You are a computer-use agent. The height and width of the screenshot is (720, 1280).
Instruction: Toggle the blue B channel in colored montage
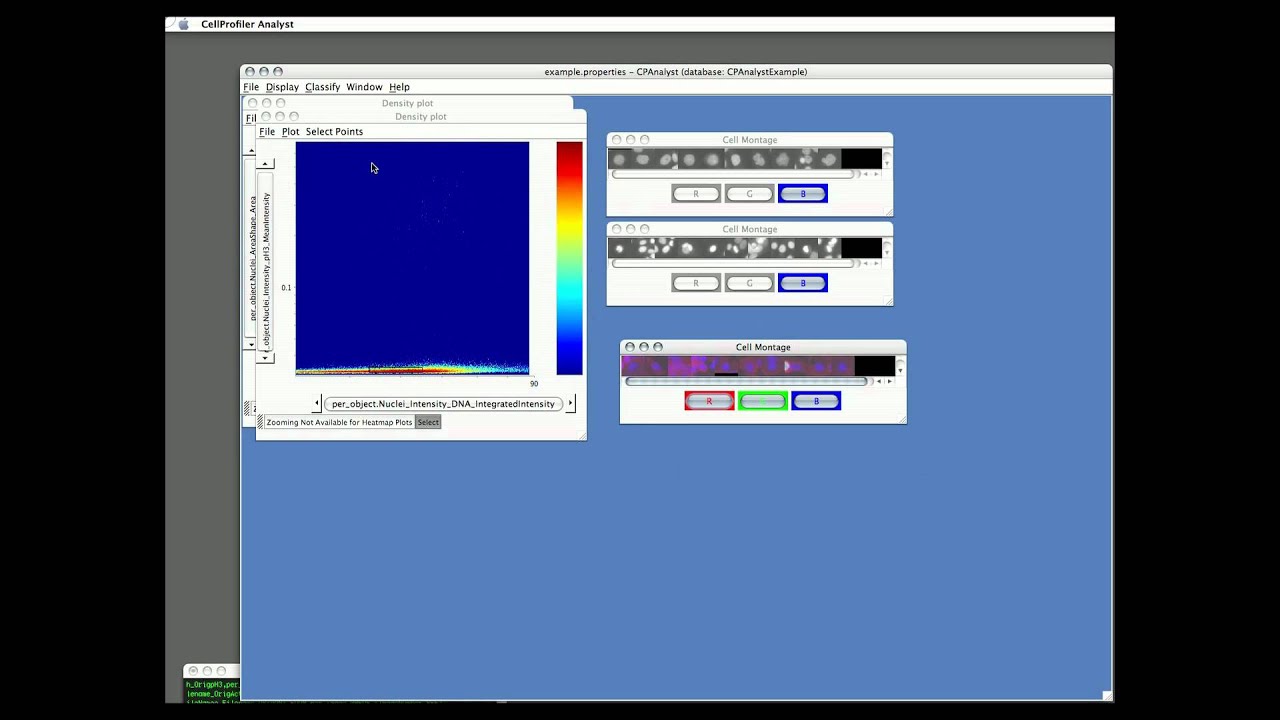click(816, 401)
